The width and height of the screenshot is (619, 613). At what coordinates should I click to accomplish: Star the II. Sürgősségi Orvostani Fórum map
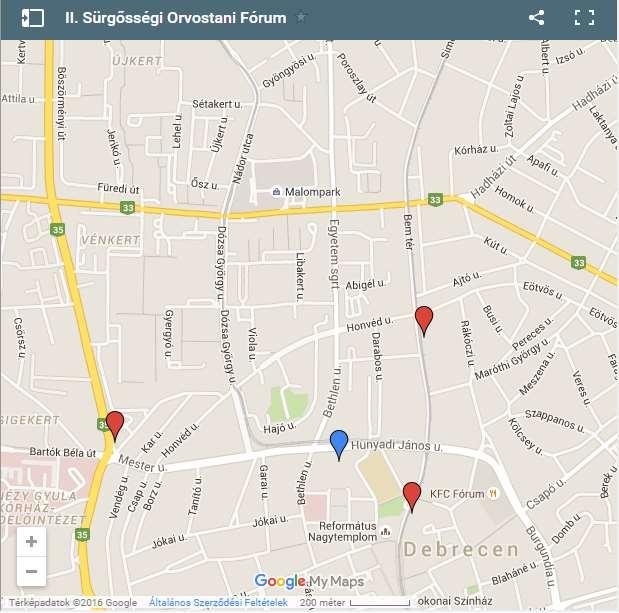301,17
